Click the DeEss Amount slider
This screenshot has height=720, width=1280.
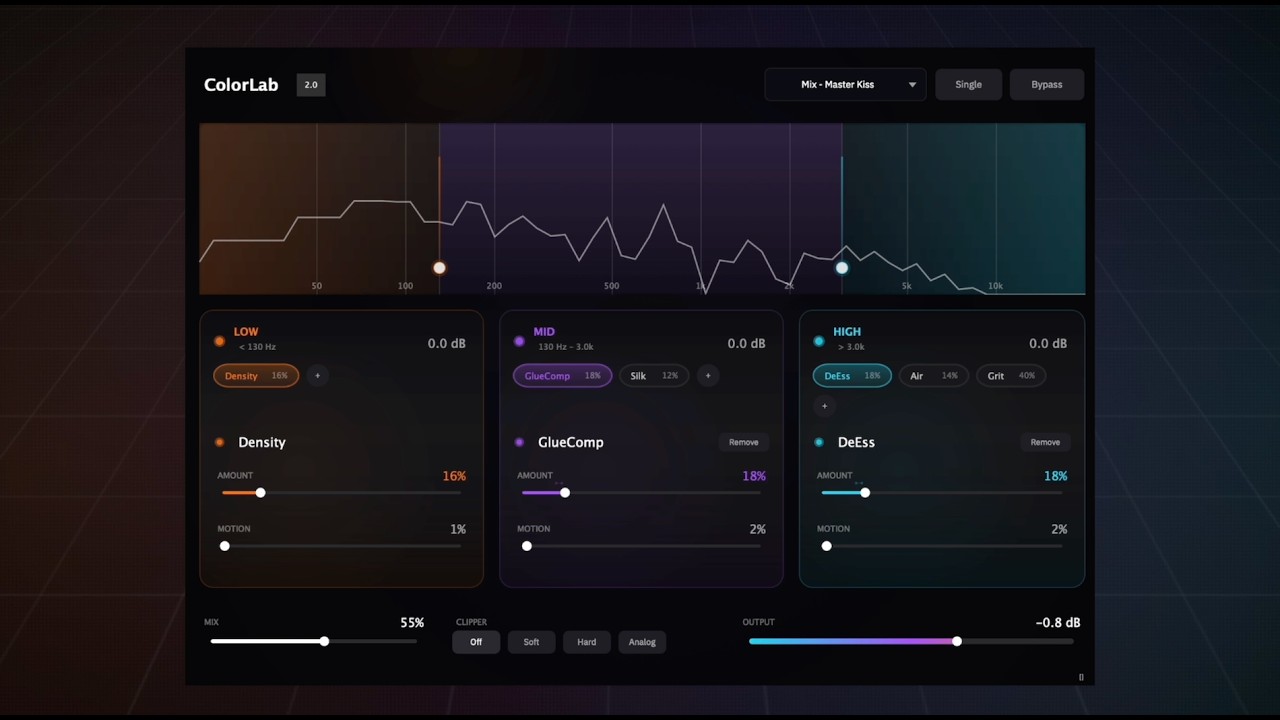pos(943,493)
